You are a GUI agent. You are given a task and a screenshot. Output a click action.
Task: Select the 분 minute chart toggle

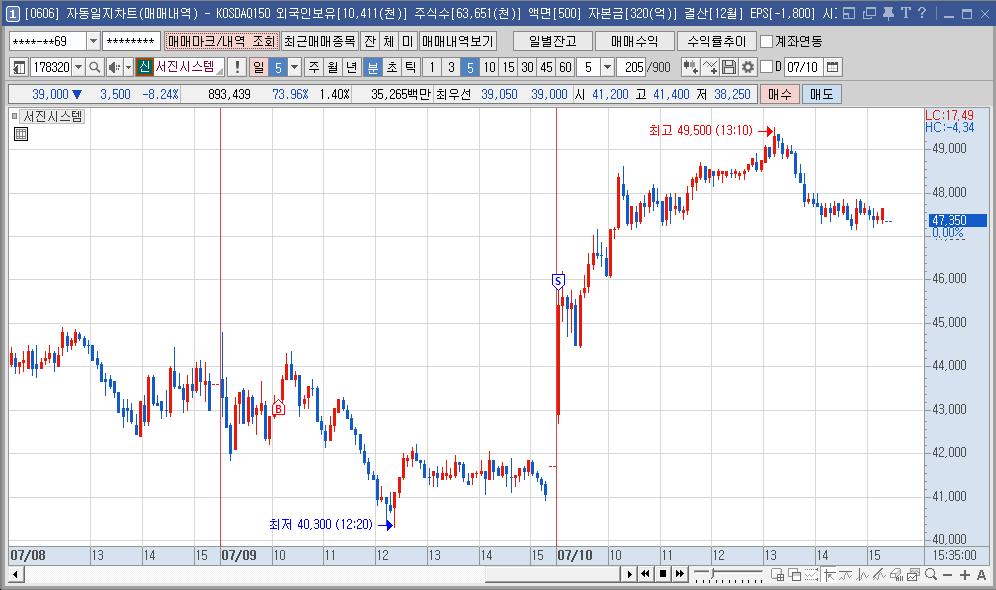click(373, 67)
